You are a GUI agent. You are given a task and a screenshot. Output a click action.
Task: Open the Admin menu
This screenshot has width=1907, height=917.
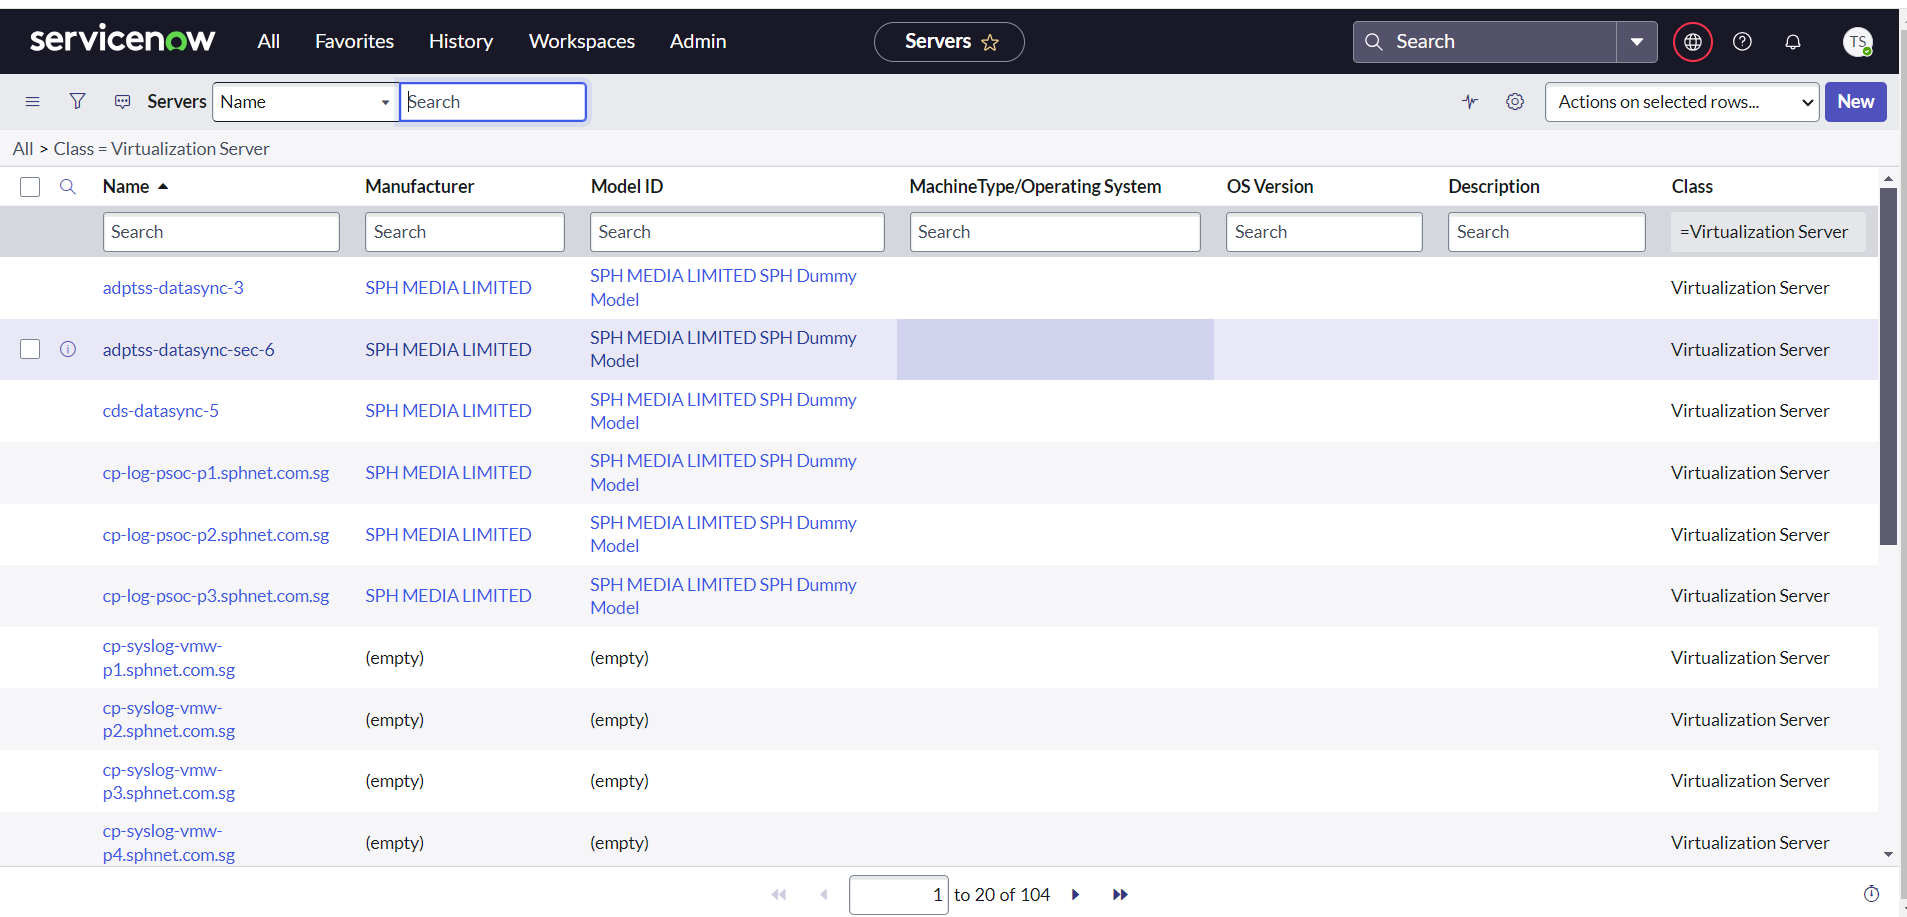tap(698, 42)
